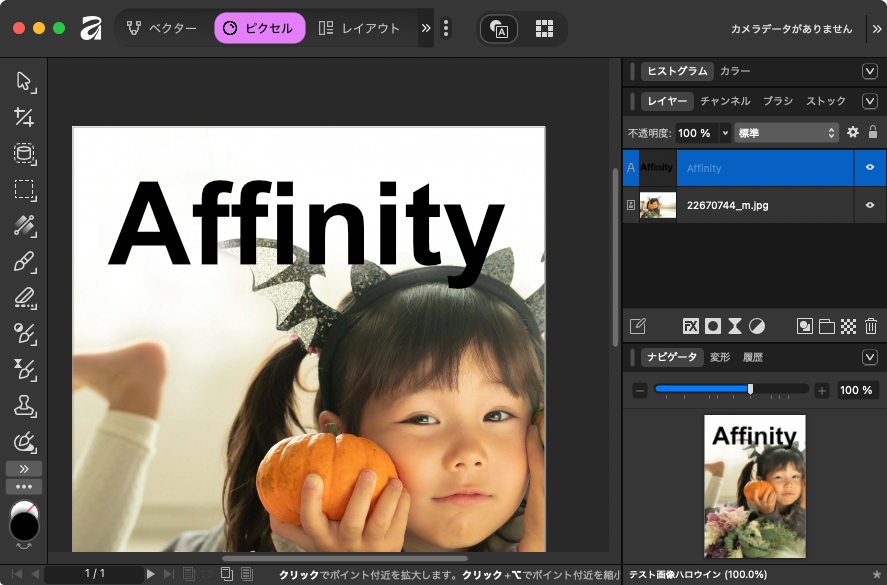Click the navigator zoom slider handle

click(750, 389)
